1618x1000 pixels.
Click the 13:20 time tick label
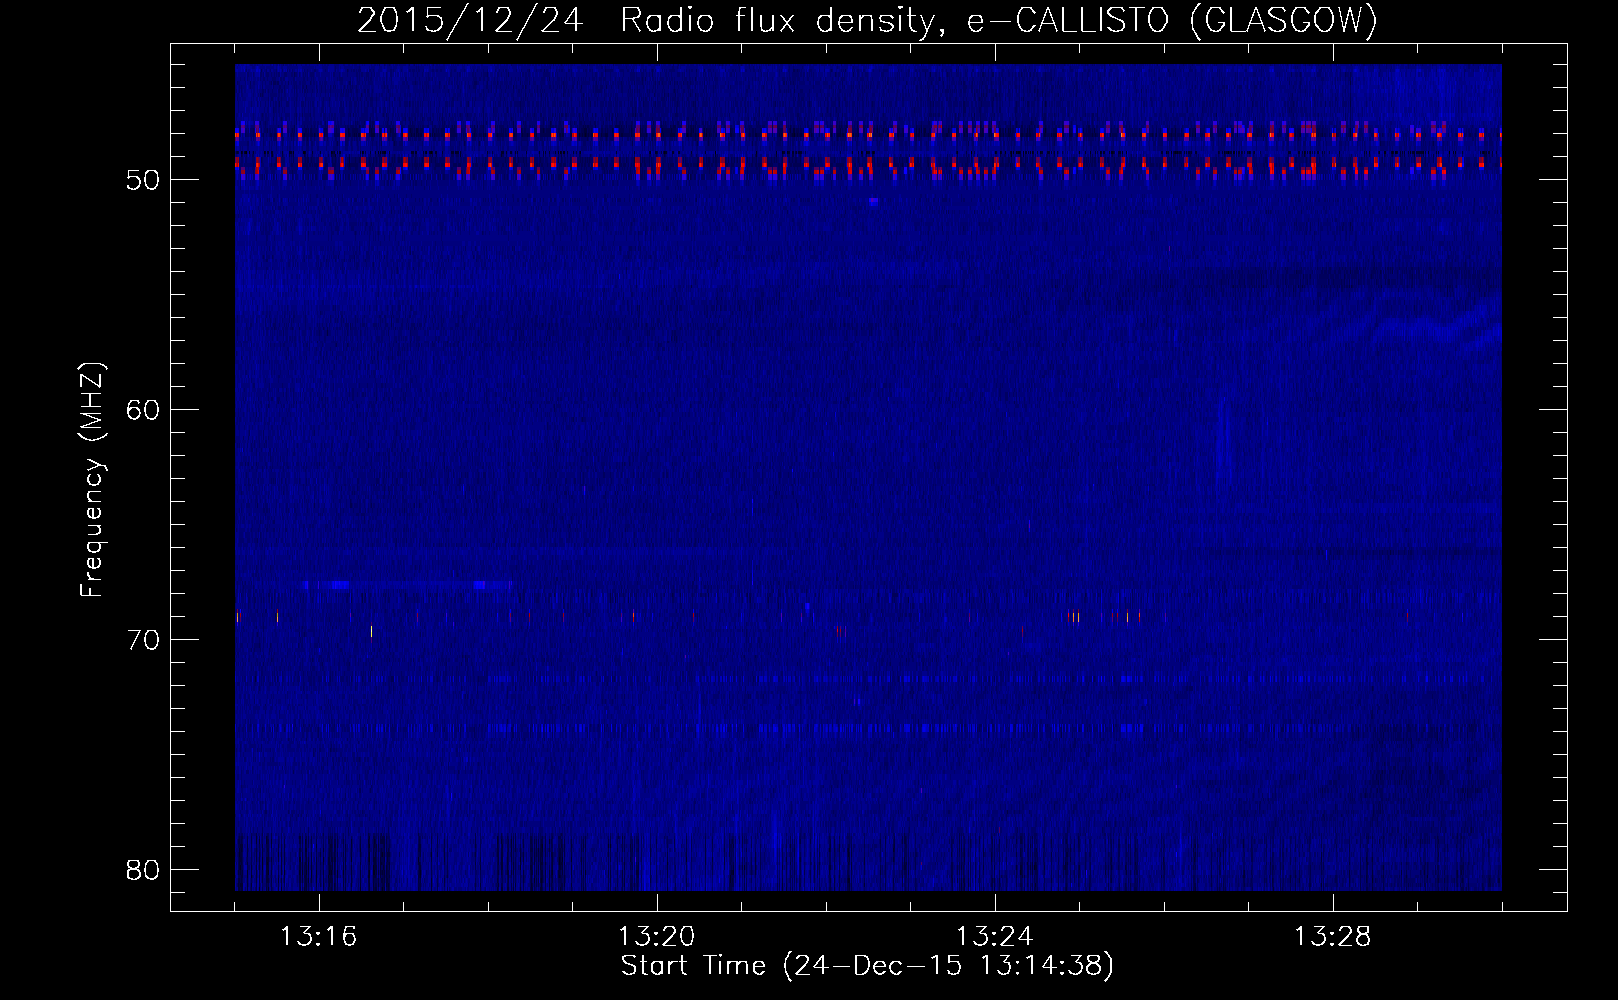(657, 937)
